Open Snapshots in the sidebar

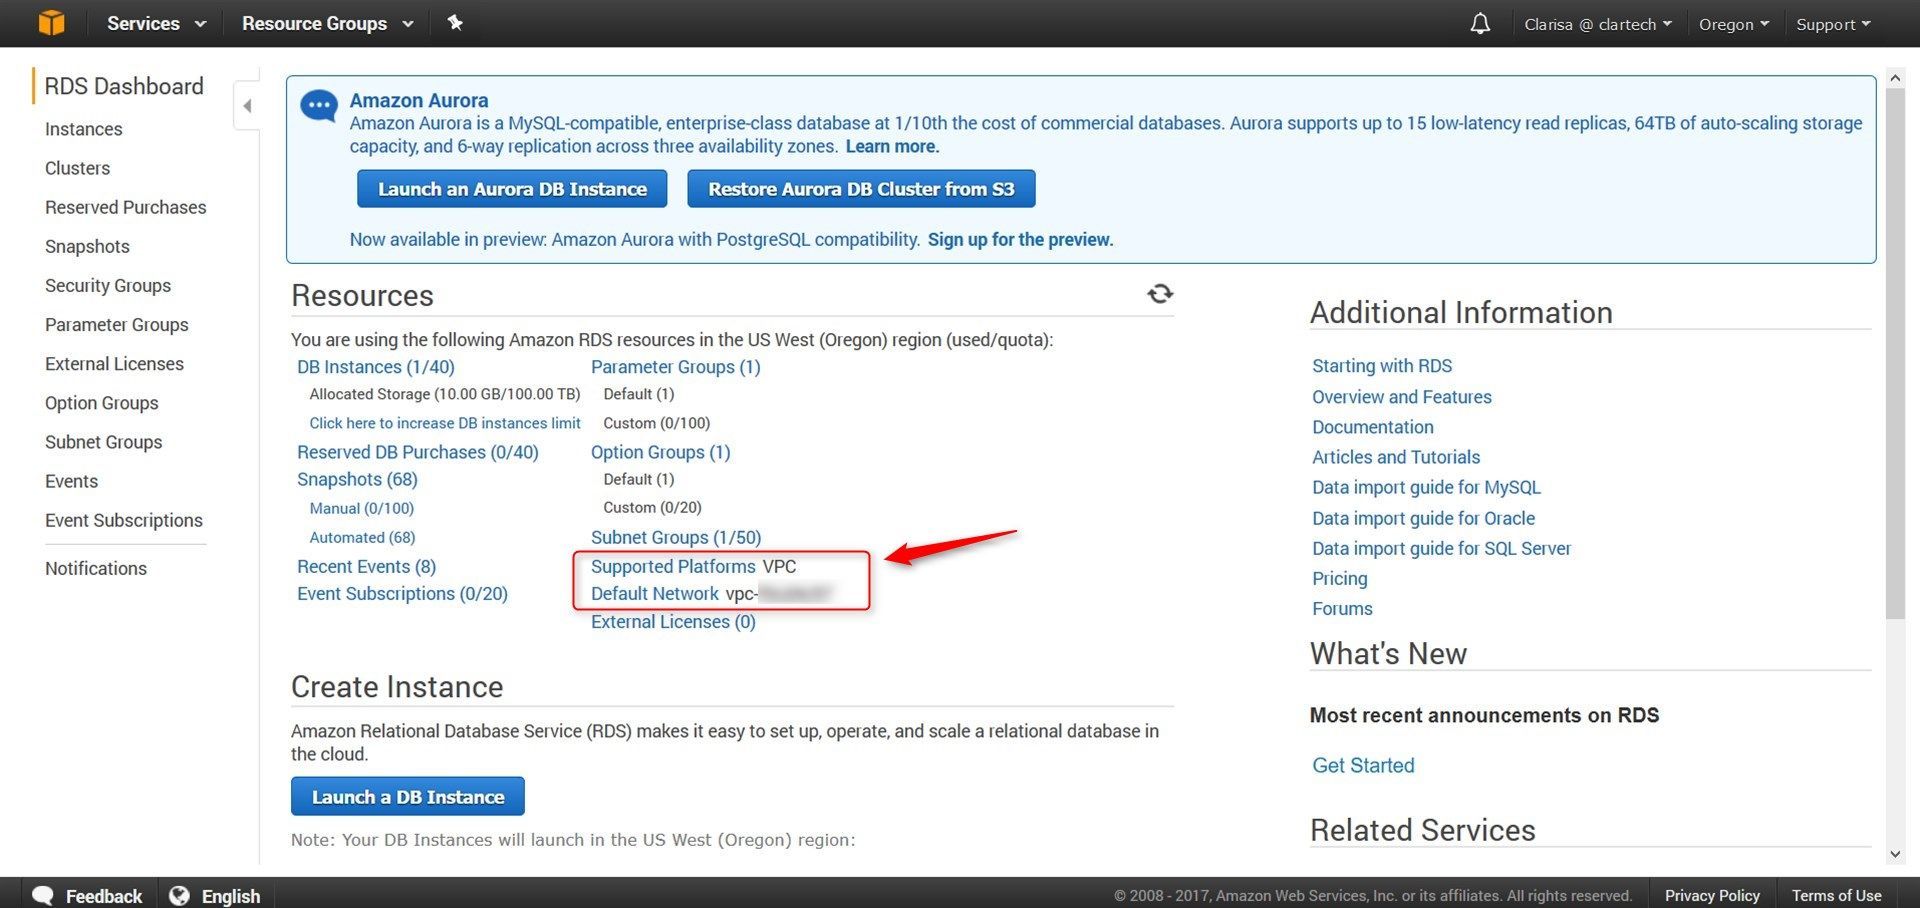(x=88, y=246)
